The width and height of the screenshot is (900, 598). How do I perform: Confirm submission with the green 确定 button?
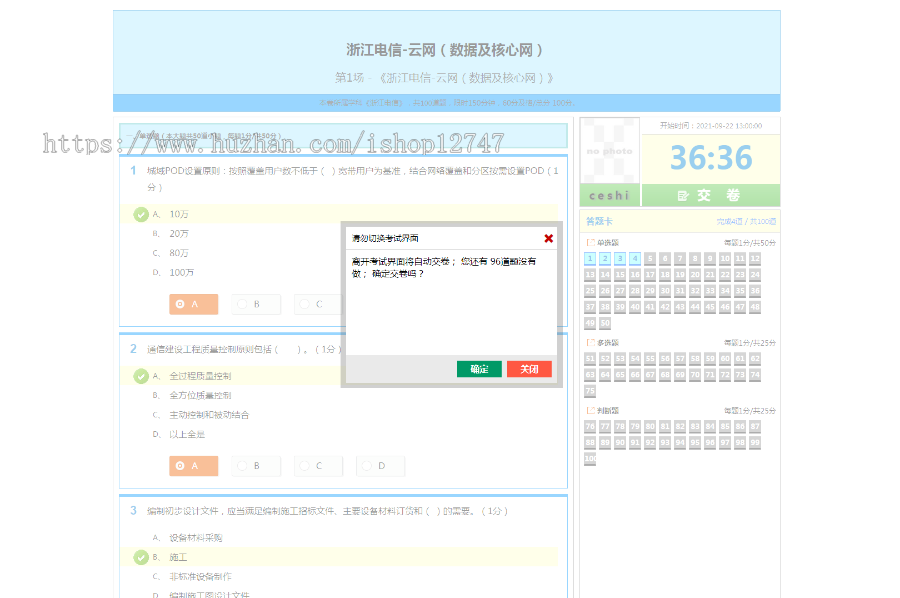click(479, 369)
